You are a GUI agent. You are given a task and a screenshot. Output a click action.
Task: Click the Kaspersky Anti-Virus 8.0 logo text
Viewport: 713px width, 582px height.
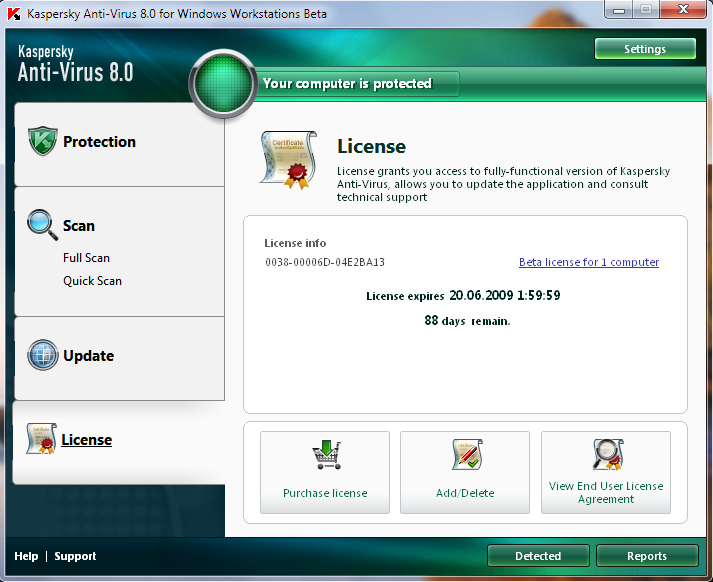tap(75, 64)
